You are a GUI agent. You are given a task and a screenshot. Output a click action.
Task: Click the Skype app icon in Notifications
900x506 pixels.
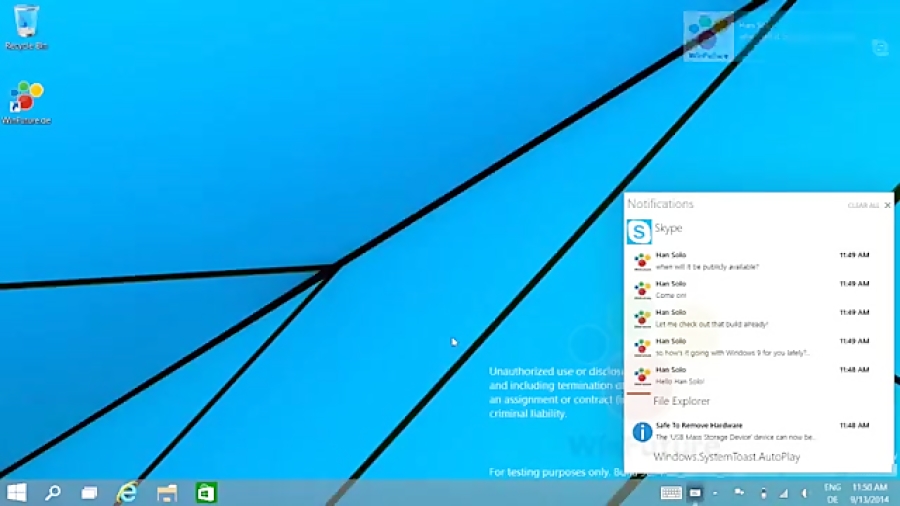coord(639,232)
